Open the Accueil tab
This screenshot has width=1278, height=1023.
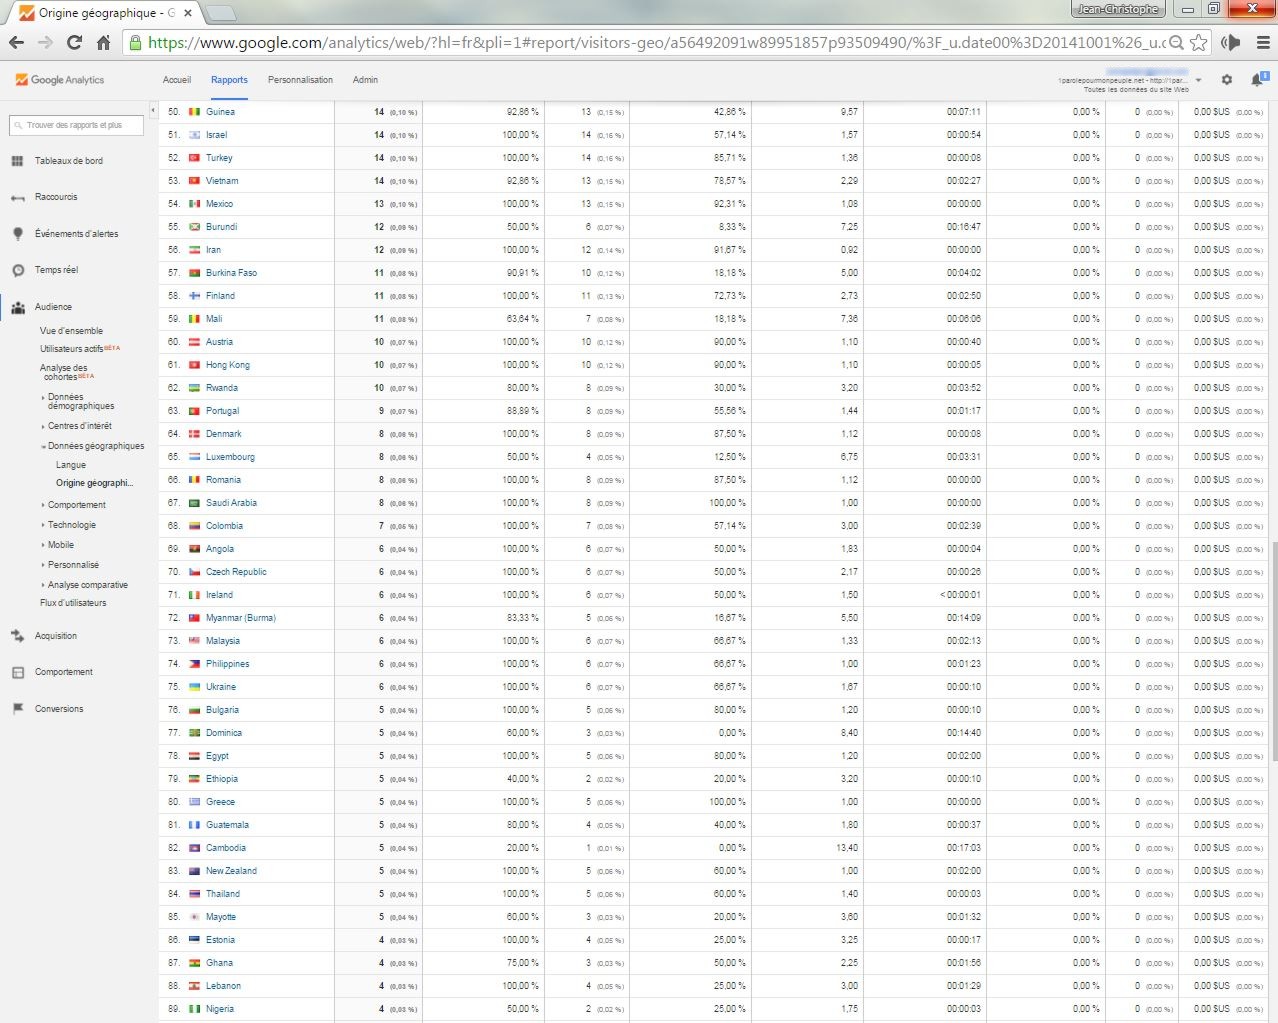pyautogui.click(x=177, y=80)
